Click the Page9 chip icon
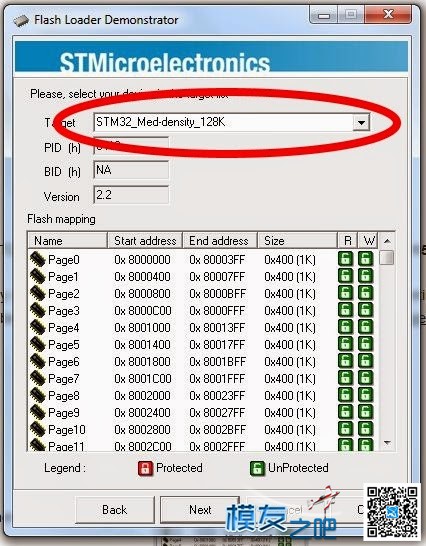 [37, 412]
